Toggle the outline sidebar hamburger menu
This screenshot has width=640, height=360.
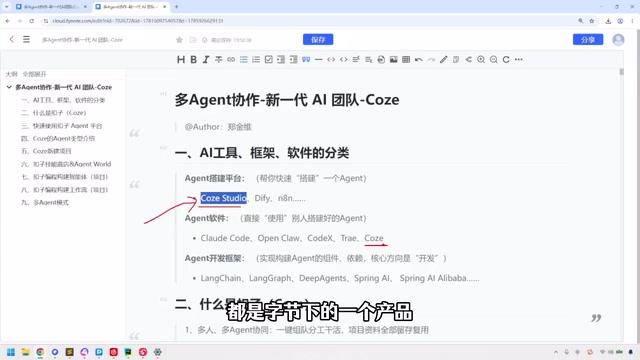pos(26,39)
